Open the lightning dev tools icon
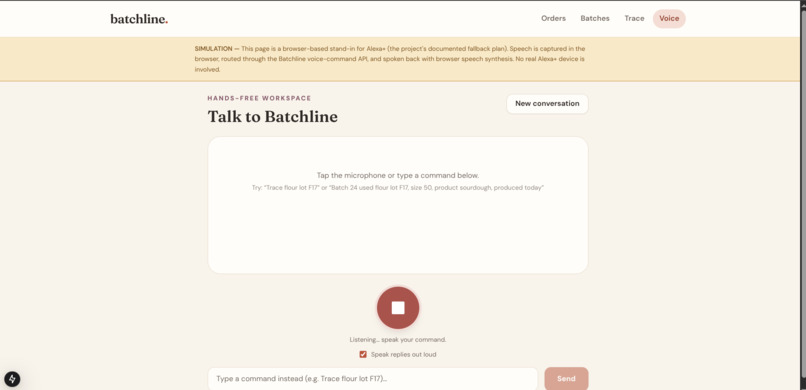 [12, 379]
